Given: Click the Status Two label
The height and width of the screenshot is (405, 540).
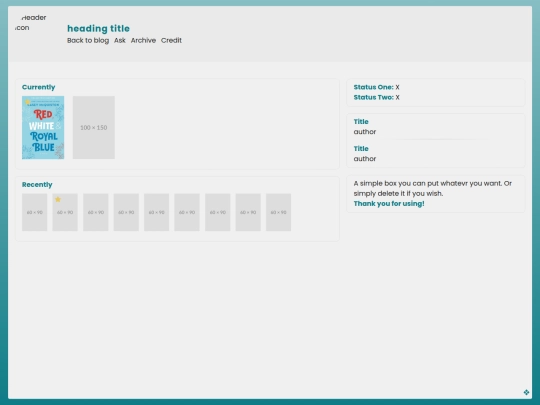Looking at the screenshot, I should [x=373, y=97].
